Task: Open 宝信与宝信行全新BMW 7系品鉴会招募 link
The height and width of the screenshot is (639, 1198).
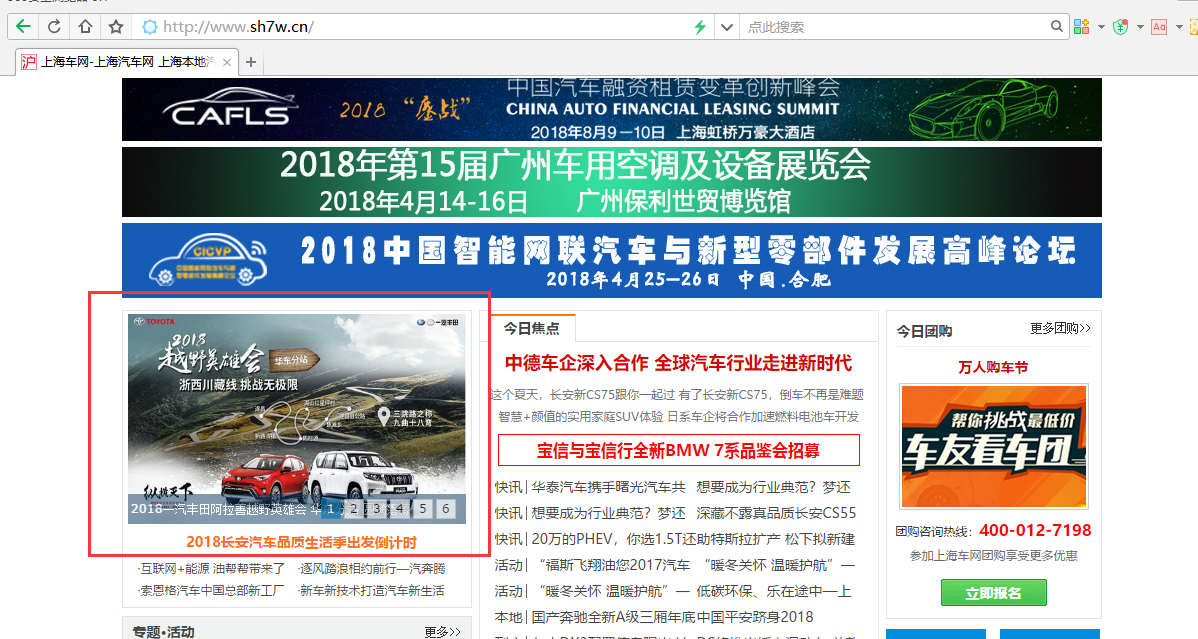Action: click(x=678, y=450)
